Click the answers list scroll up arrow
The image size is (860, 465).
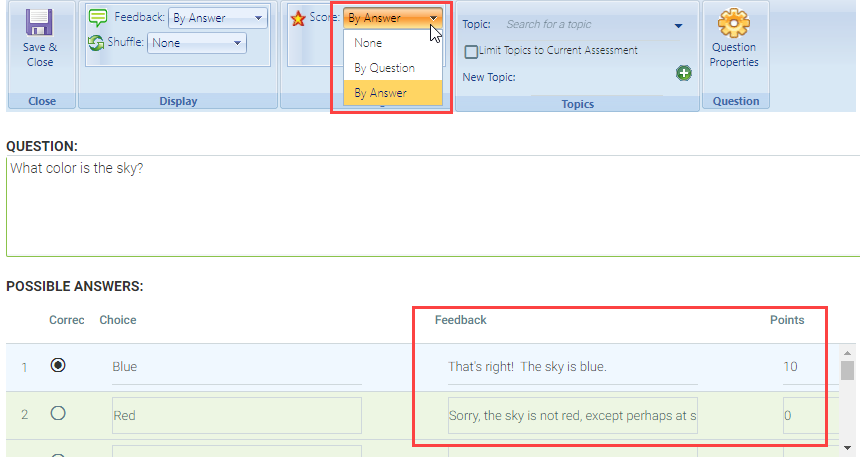click(x=847, y=353)
